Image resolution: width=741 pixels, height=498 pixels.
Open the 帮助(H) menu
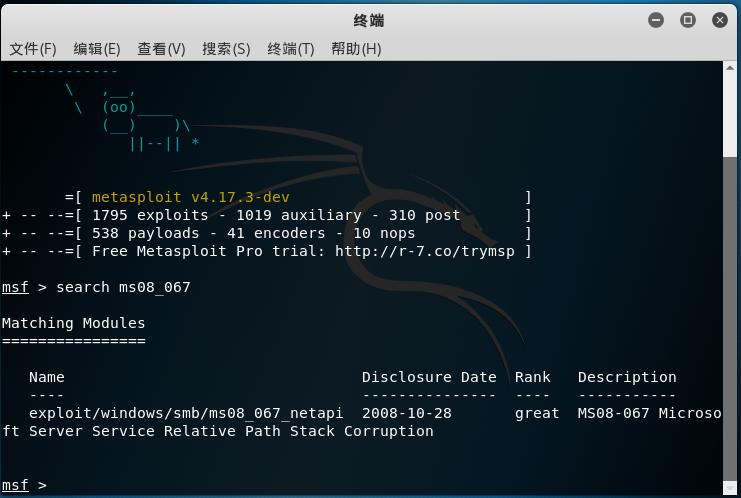click(356, 49)
